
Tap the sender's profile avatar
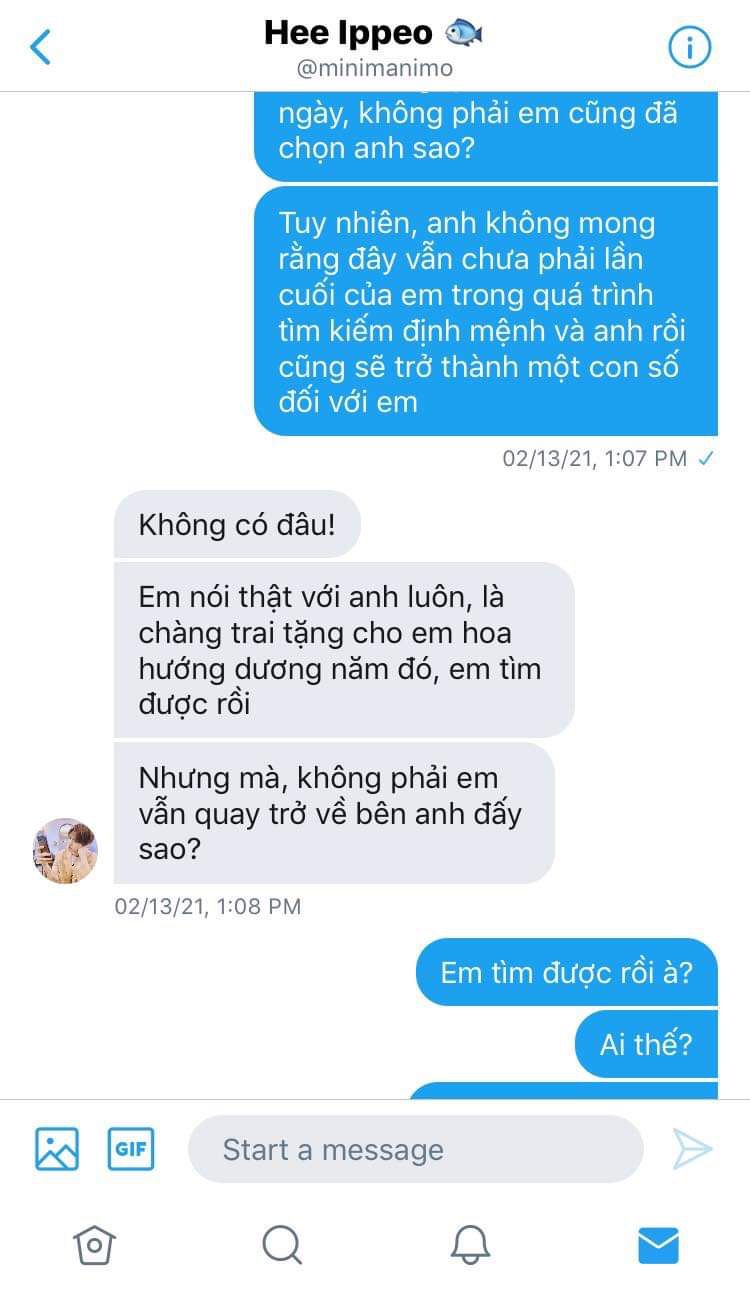tap(65, 851)
